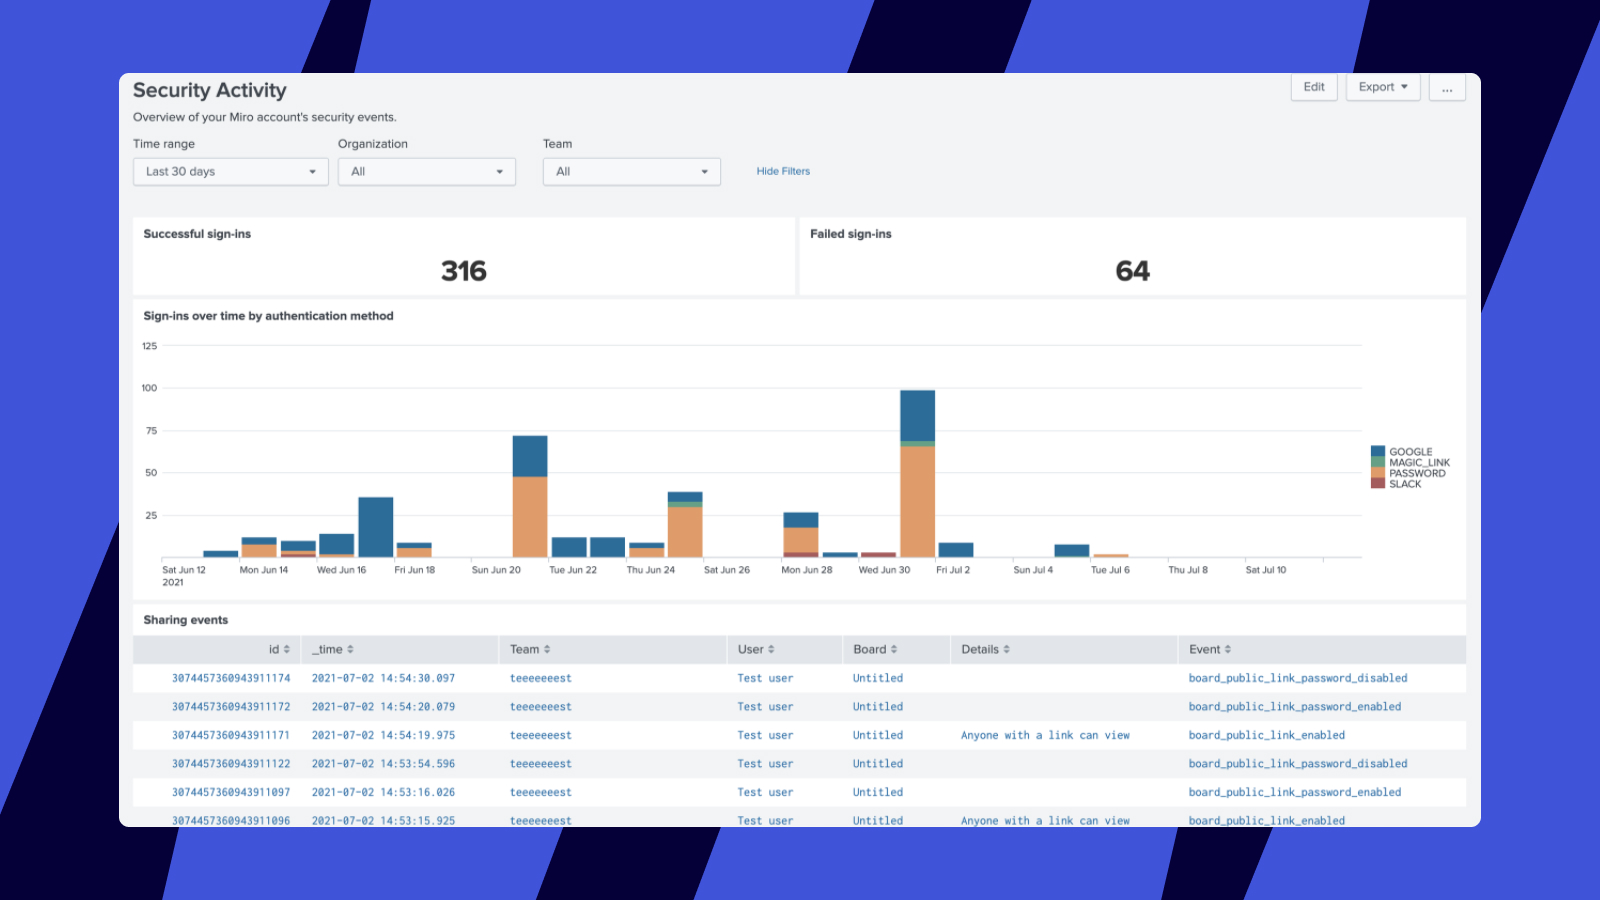Viewport: 1600px width, 900px height.
Task: Click the _time column sort icon
Action: click(350, 650)
